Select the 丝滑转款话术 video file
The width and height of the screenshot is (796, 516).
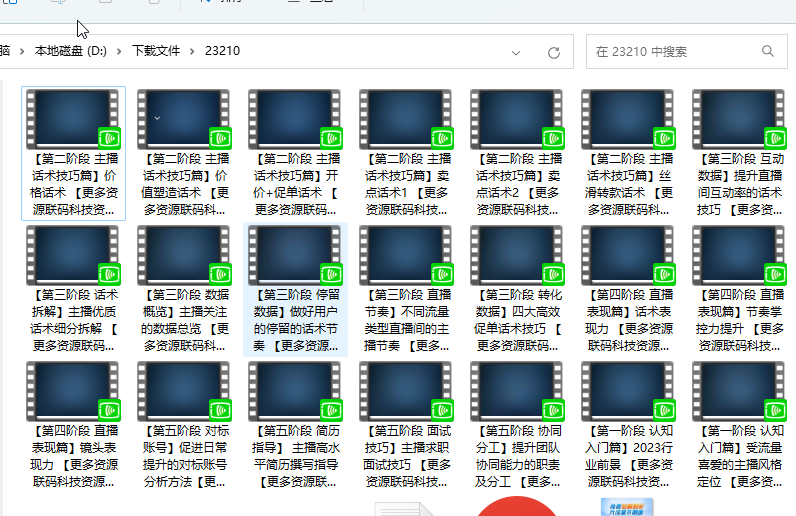[x=628, y=153]
